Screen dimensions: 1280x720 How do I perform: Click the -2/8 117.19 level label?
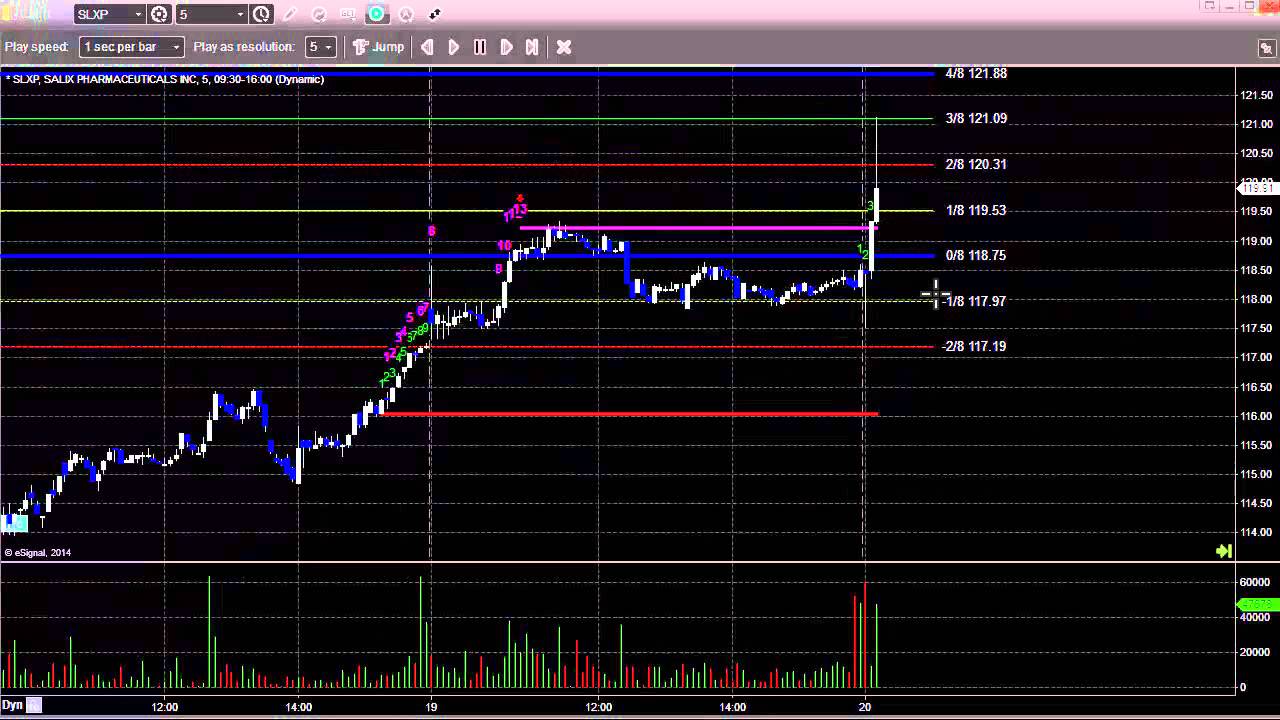point(974,346)
